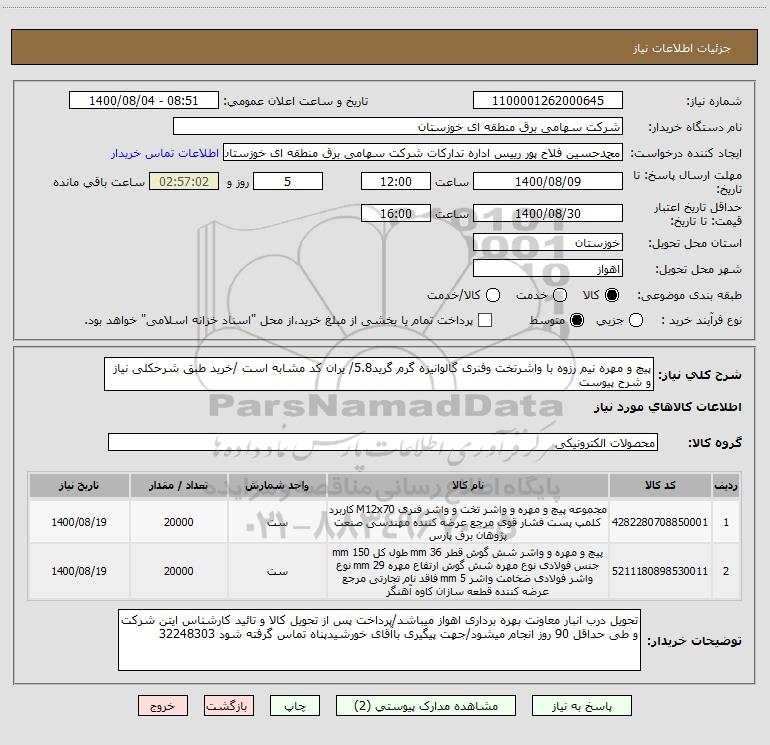Click the announcement date field 1400/08/04 - 08:51
The width and height of the screenshot is (770, 745).
pos(144,100)
